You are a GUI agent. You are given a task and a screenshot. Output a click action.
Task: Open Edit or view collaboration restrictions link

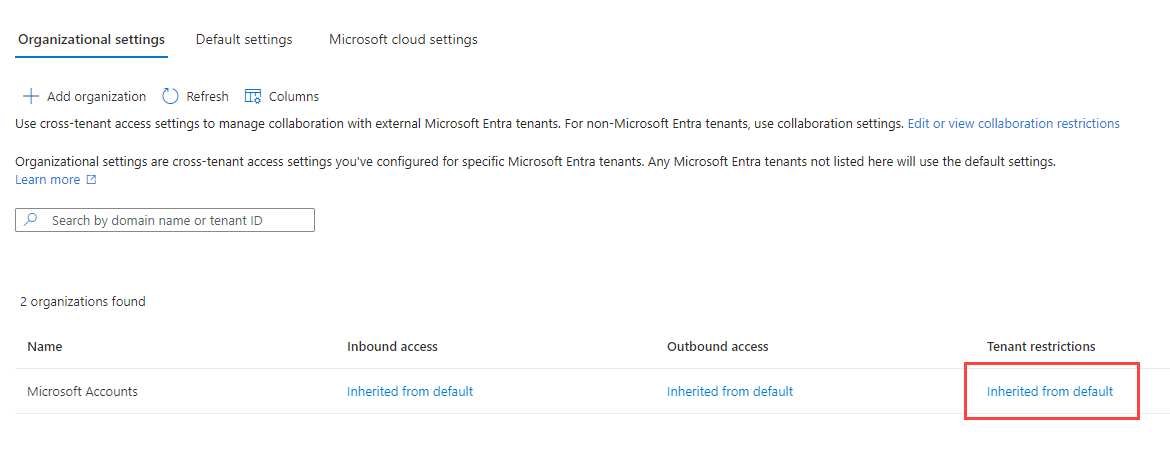(x=1013, y=124)
